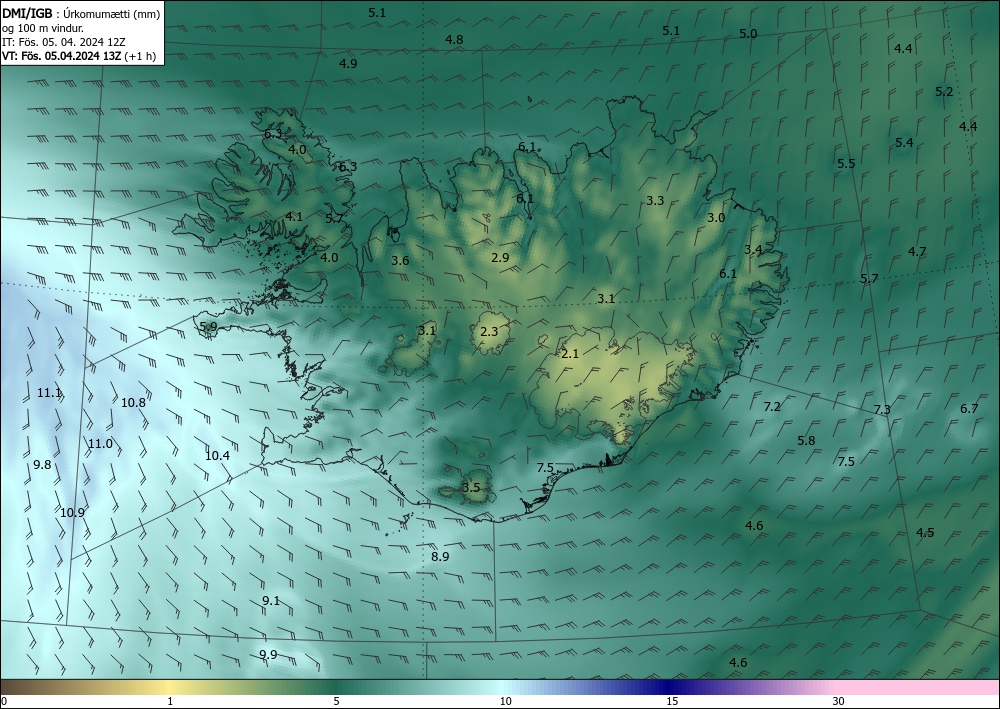The height and width of the screenshot is (709, 1000).
Task: Click the map value 4.7
Action: point(917,251)
